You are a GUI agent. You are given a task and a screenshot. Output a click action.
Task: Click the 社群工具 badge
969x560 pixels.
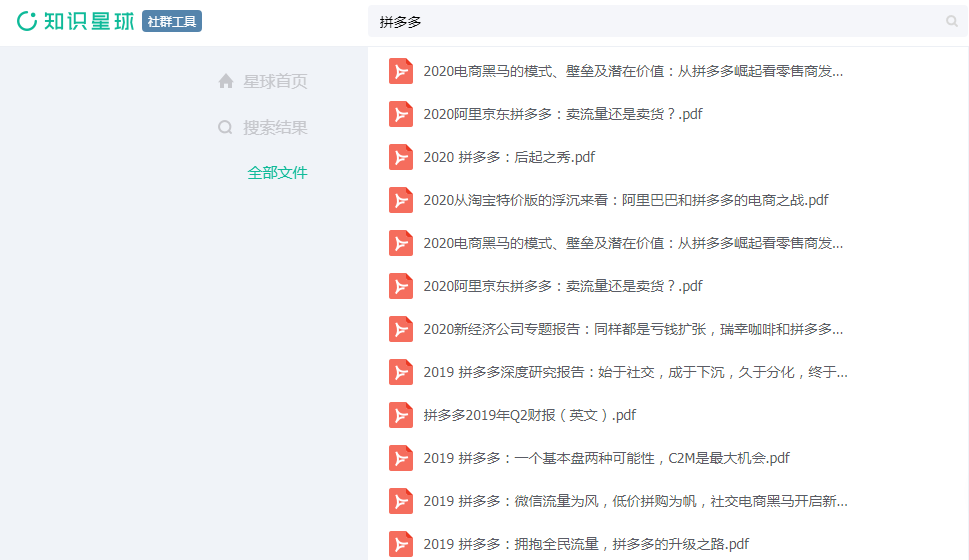pos(172,21)
